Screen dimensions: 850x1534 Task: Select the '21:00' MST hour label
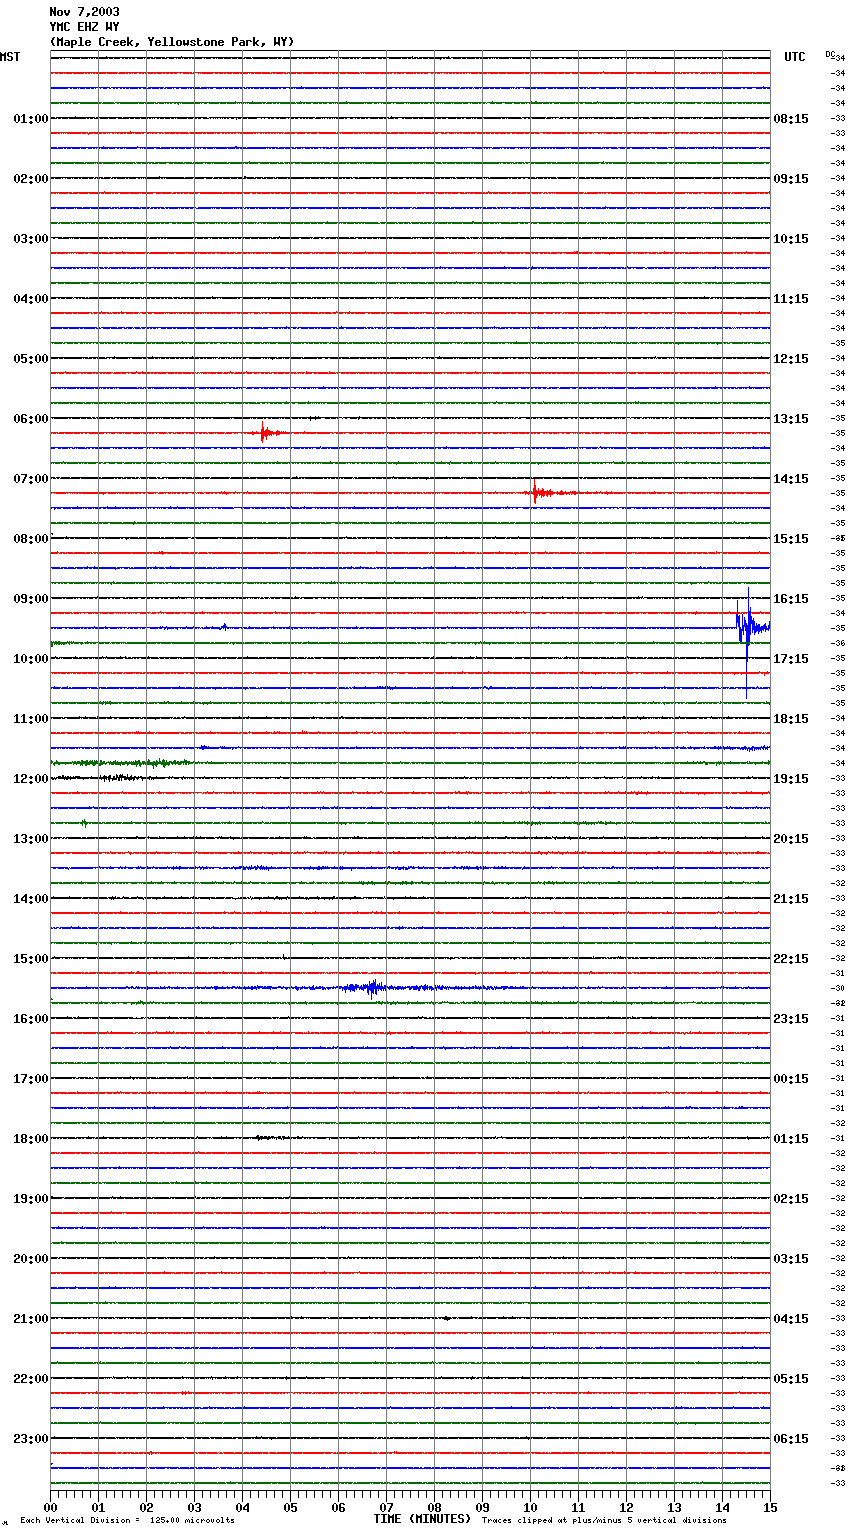click(x=31, y=1319)
